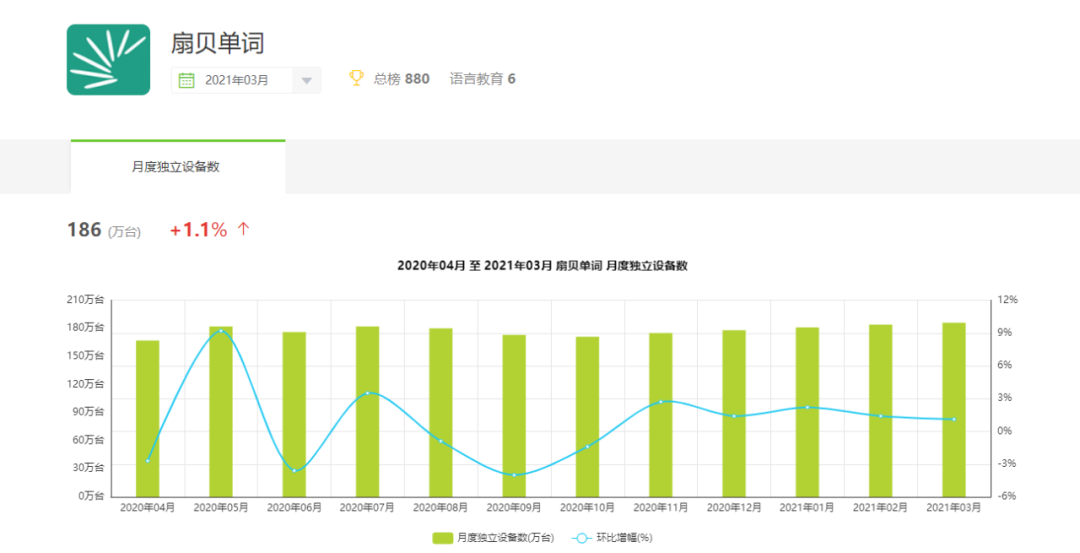The width and height of the screenshot is (1080, 553).
Task: Click the 2020年08月 bar
Action: click(x=441, y=413)
